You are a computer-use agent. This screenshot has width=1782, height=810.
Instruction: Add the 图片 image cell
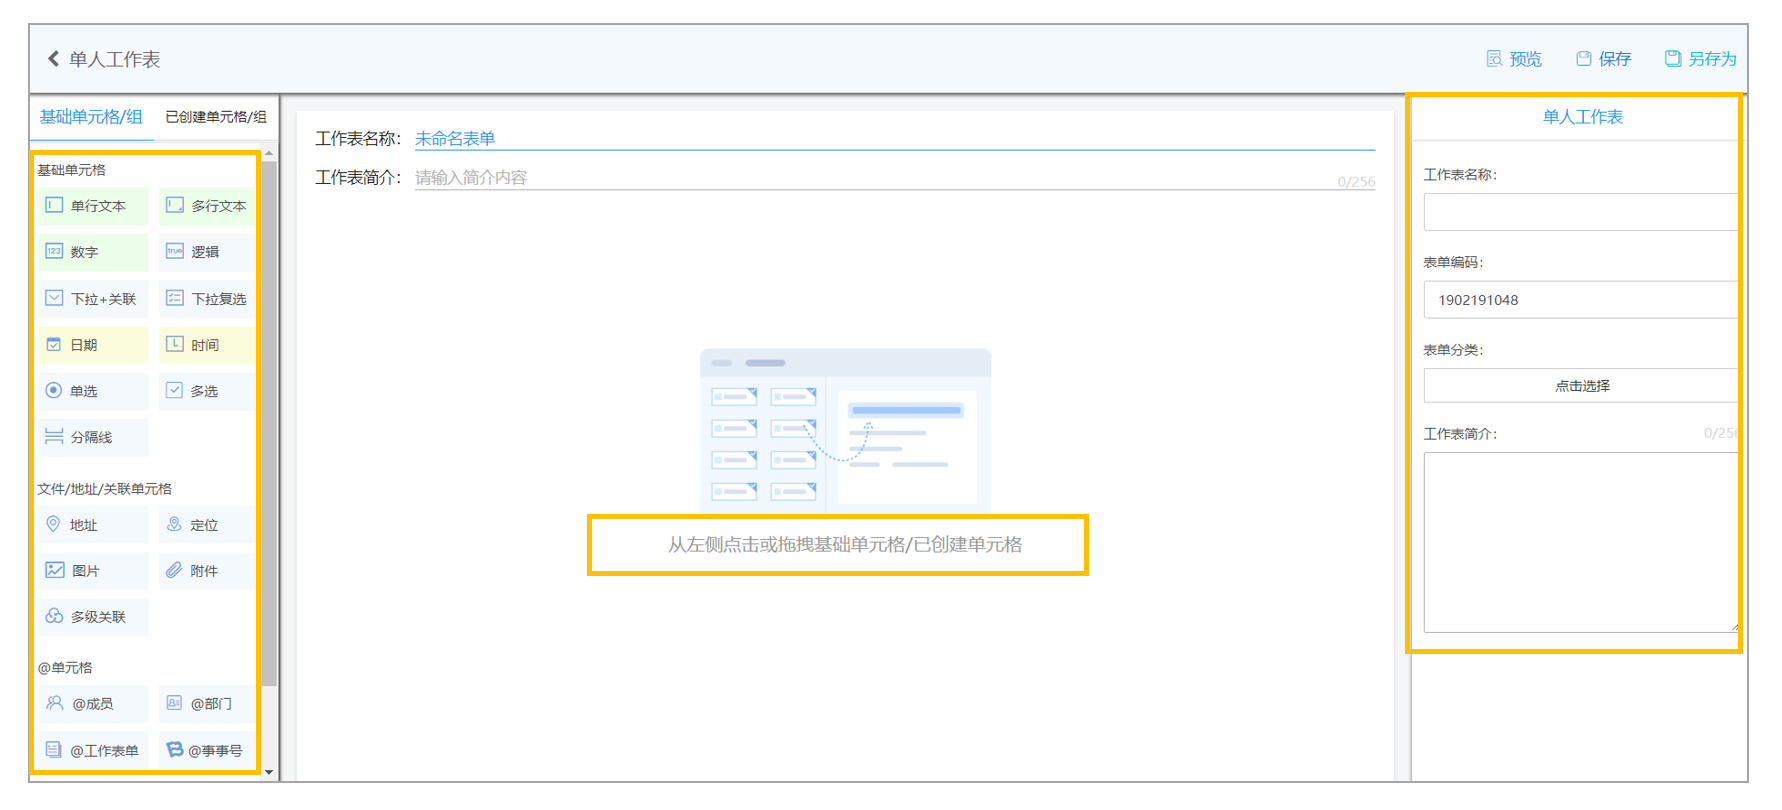(x=93, y=570)
